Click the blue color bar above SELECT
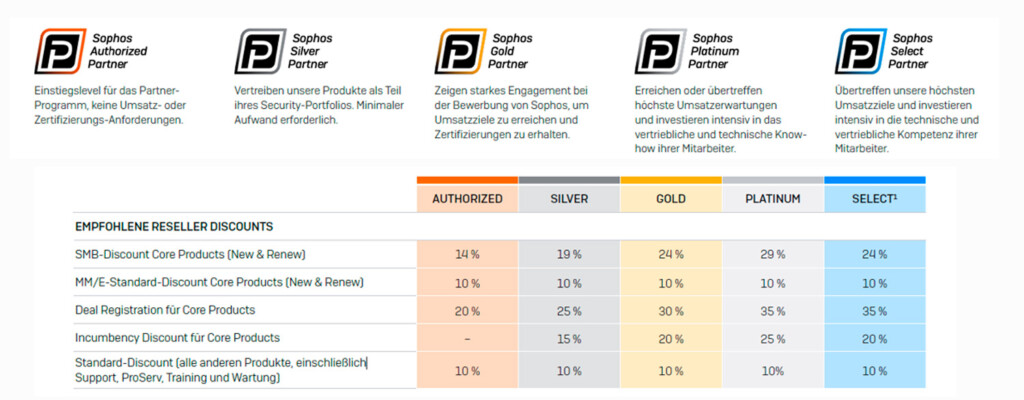Viewport: 1024px width, 400px height. 874,180
